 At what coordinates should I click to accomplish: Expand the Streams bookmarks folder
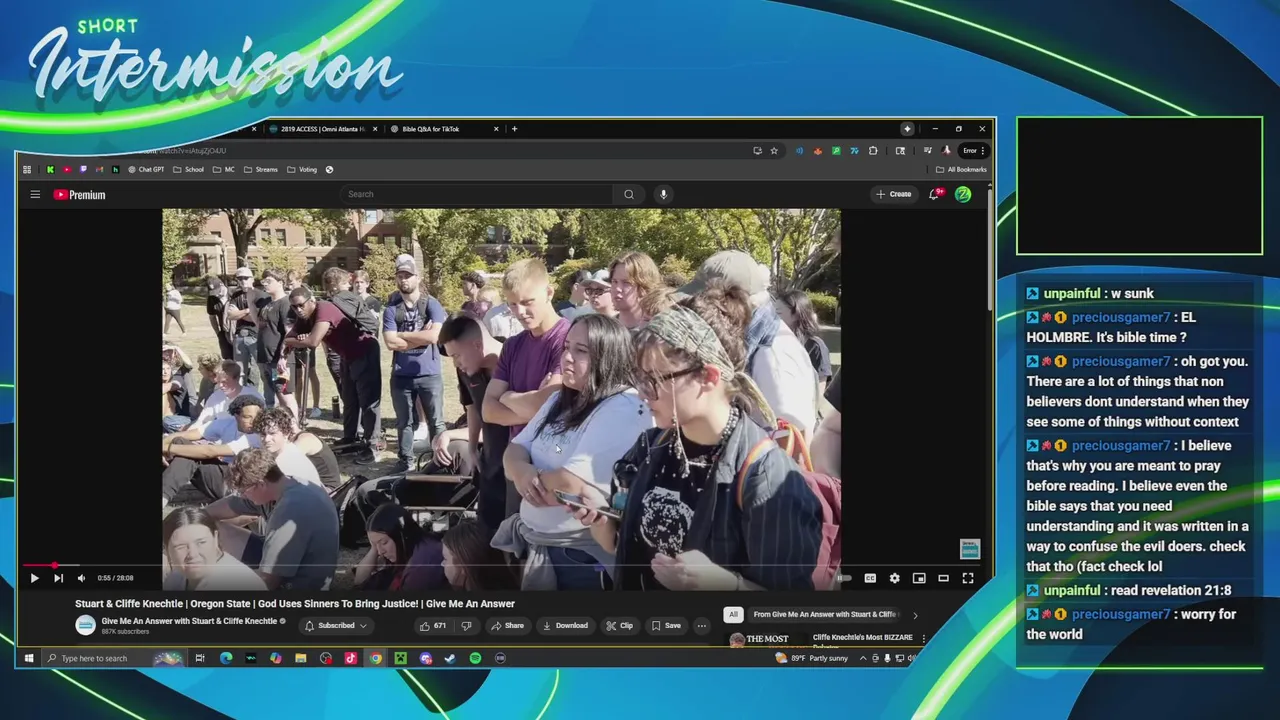point(261,170)
